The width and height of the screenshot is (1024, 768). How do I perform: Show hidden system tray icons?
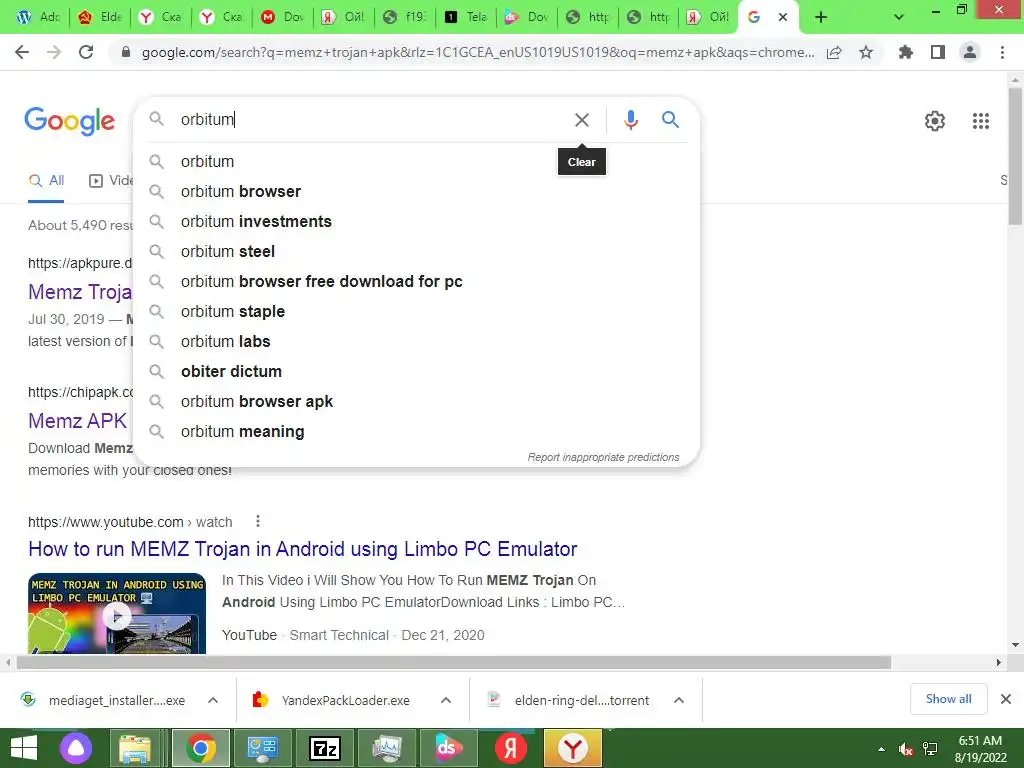pyautogui.click(x=881, y=750)
